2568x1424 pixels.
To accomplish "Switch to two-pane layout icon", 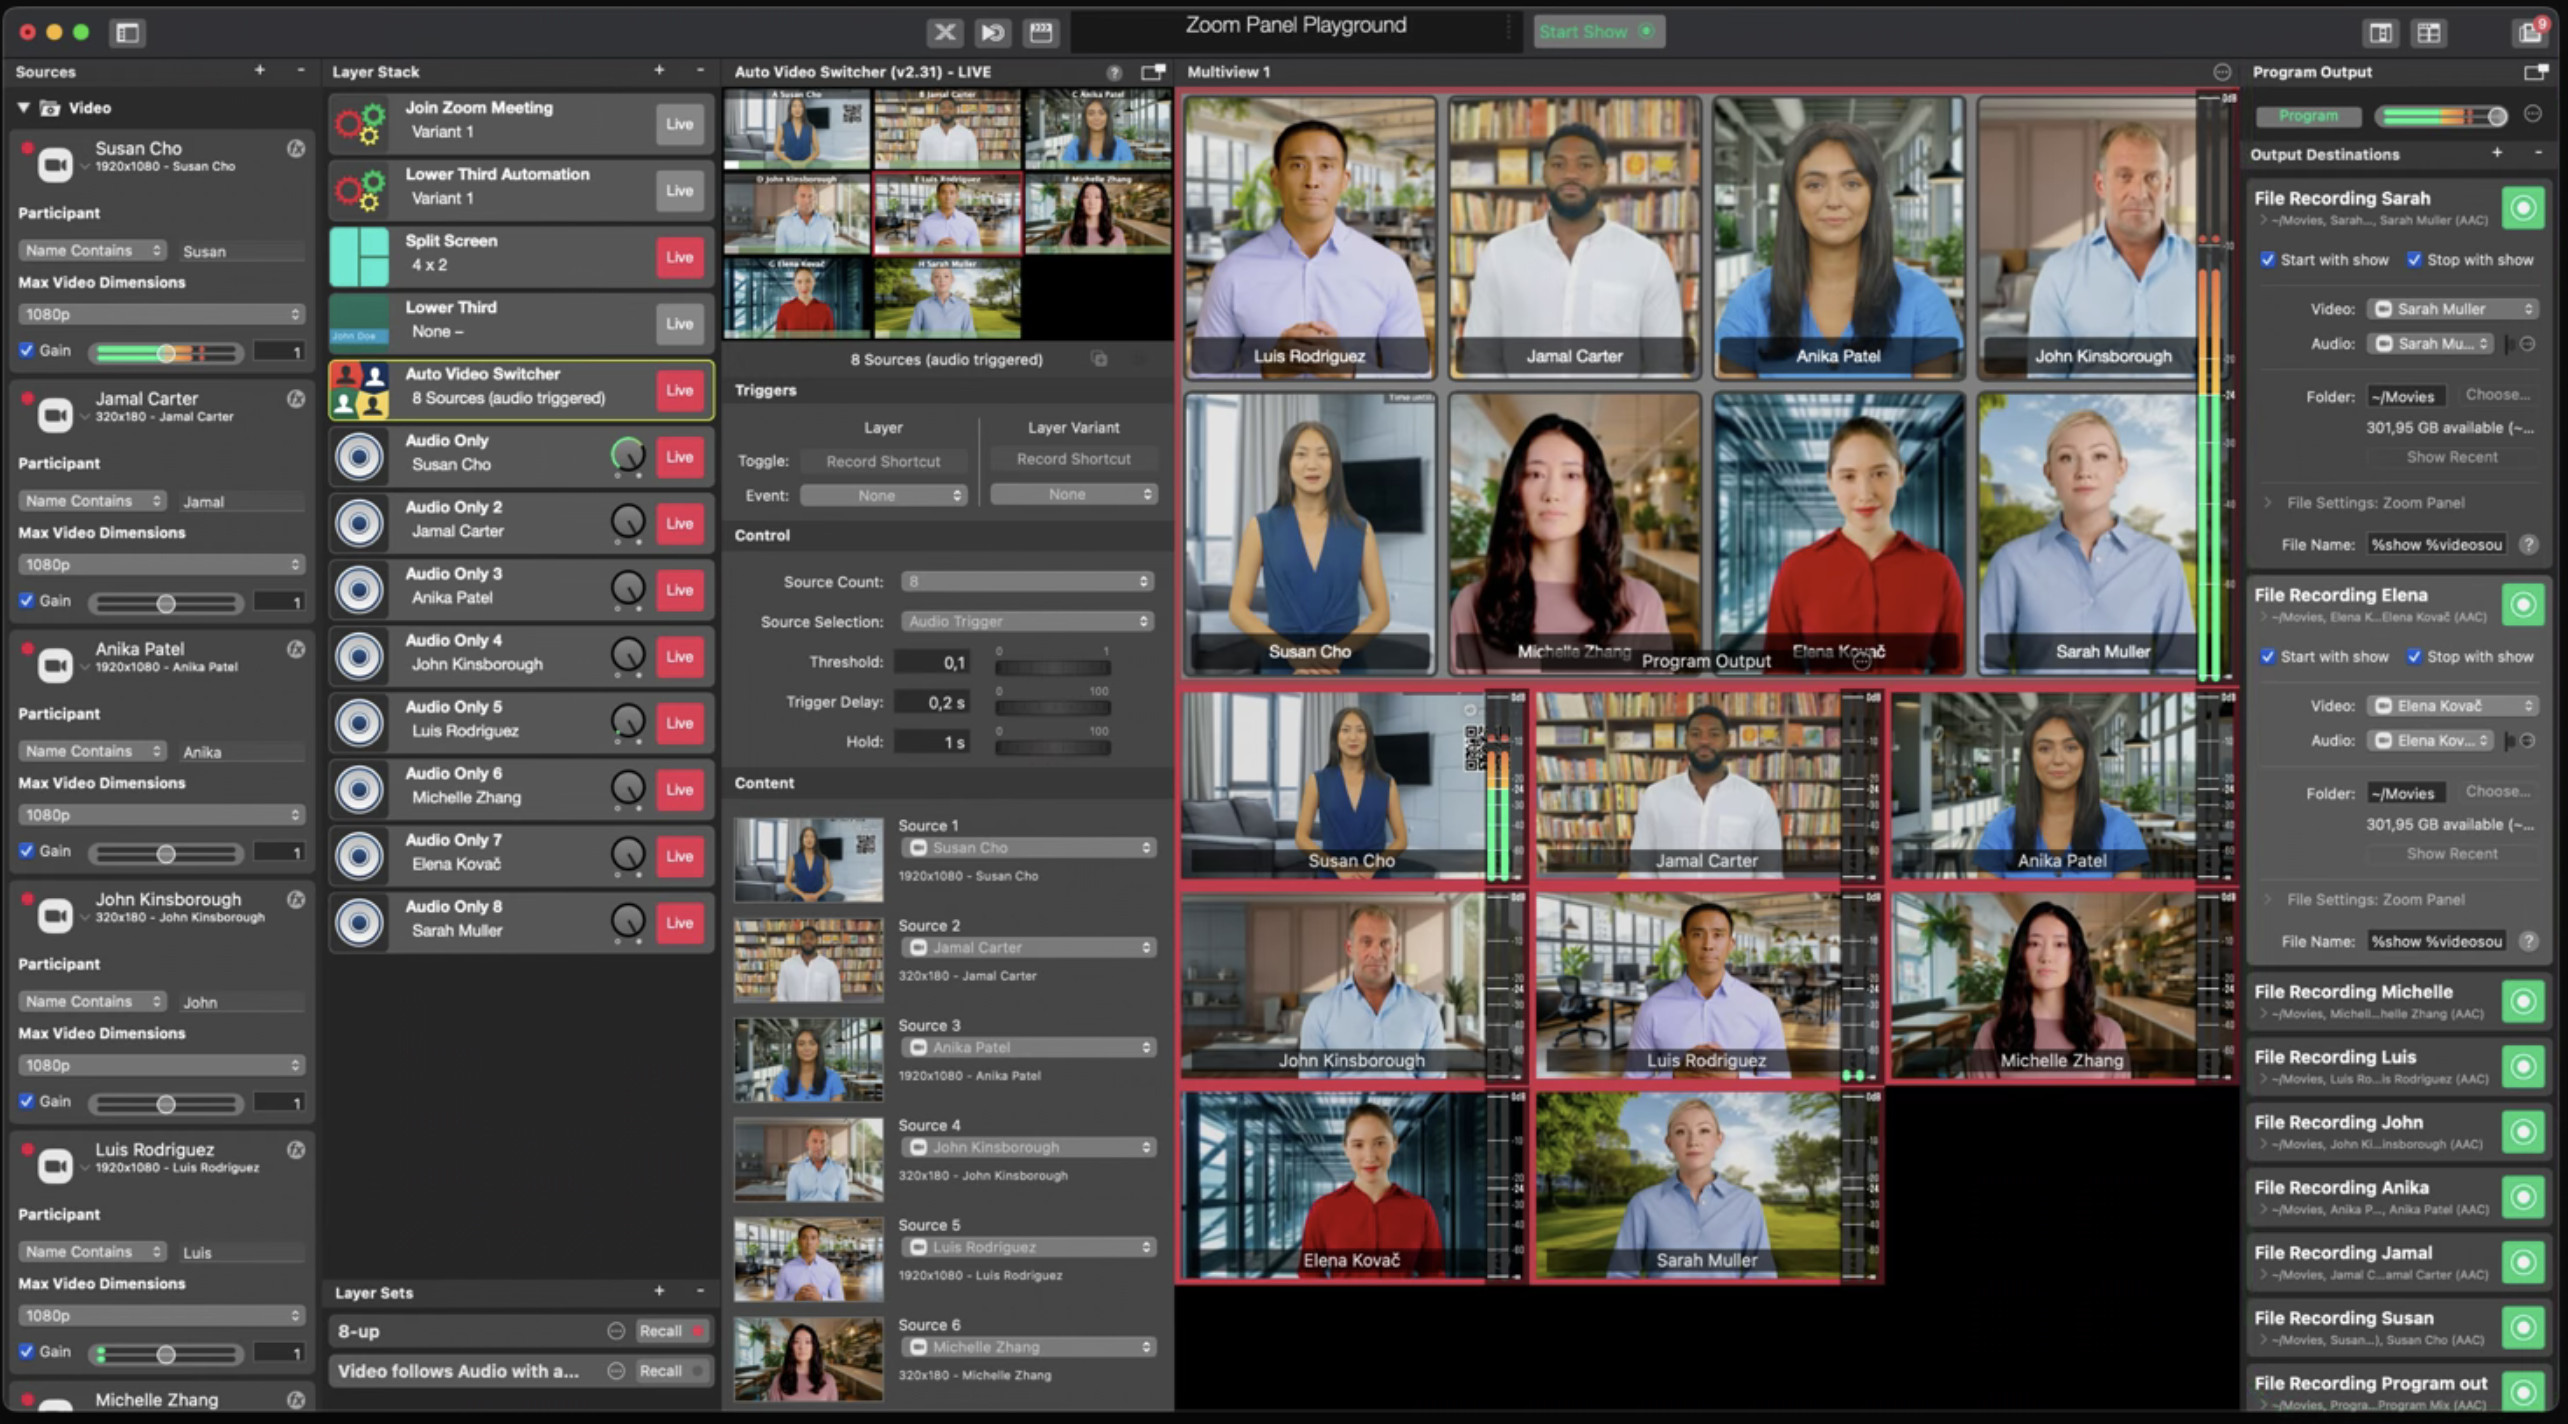I will [x=2380, y=33].
